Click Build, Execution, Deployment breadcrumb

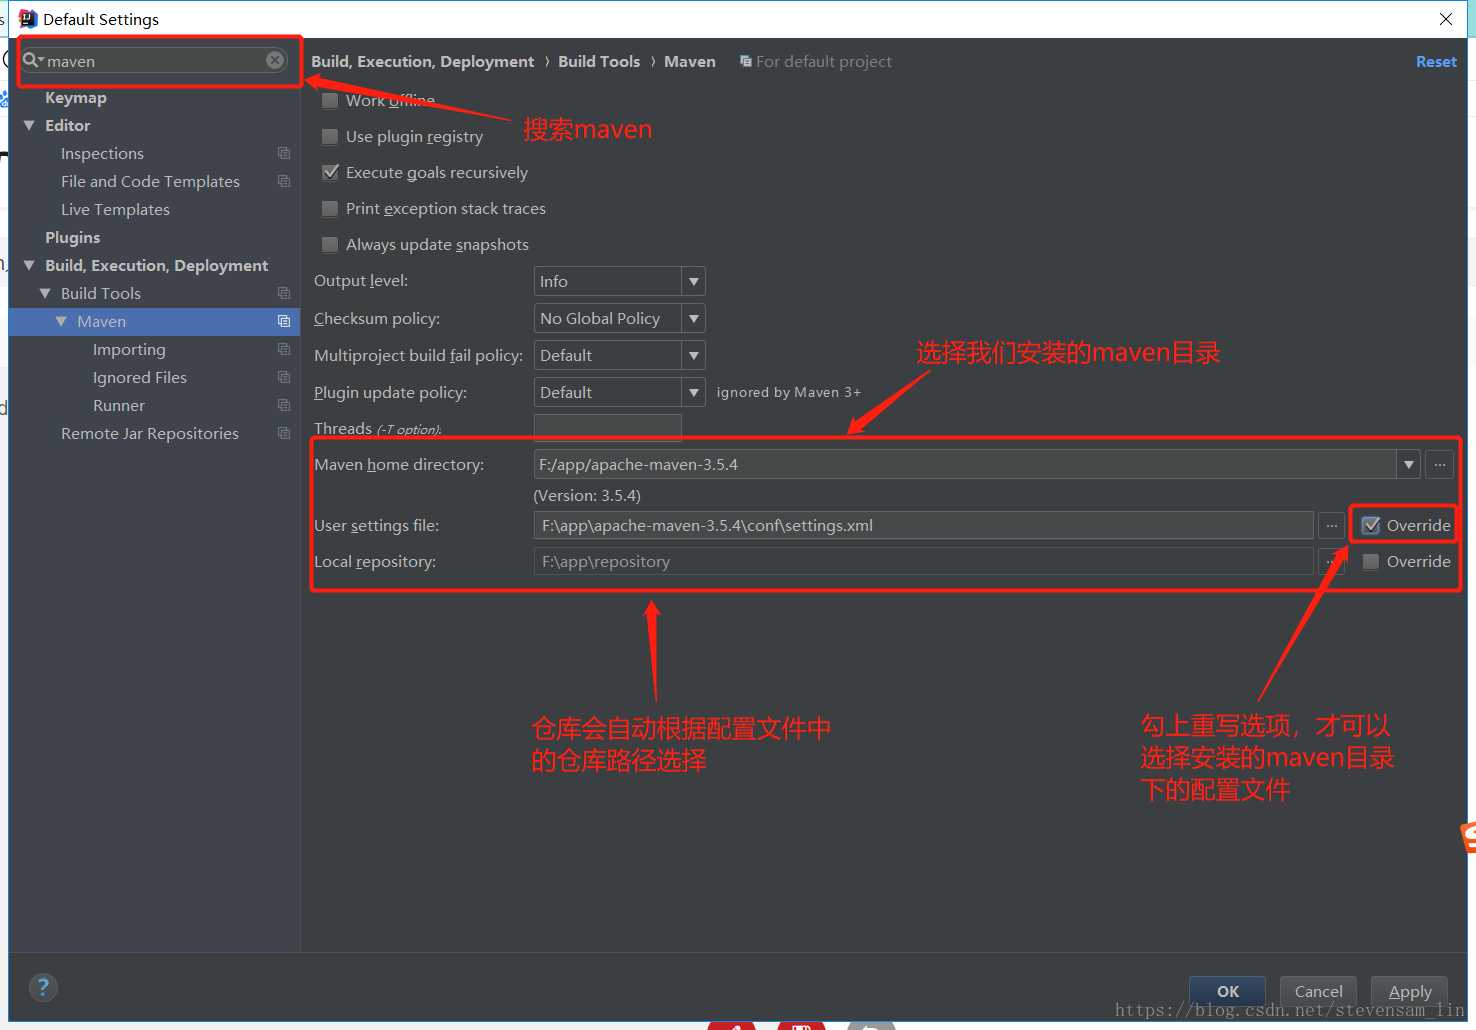[x=422, y=61]
